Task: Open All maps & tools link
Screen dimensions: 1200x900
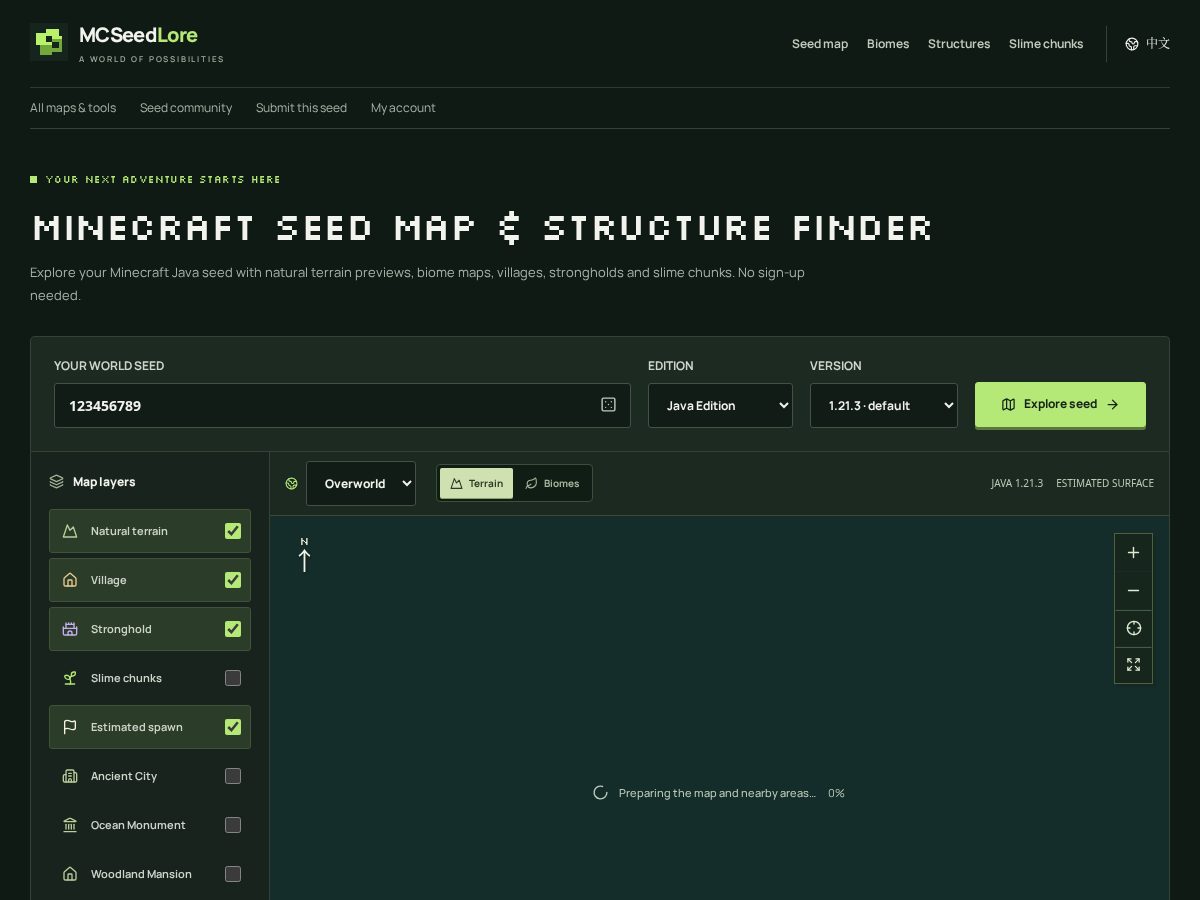Action: pos(73,108)
